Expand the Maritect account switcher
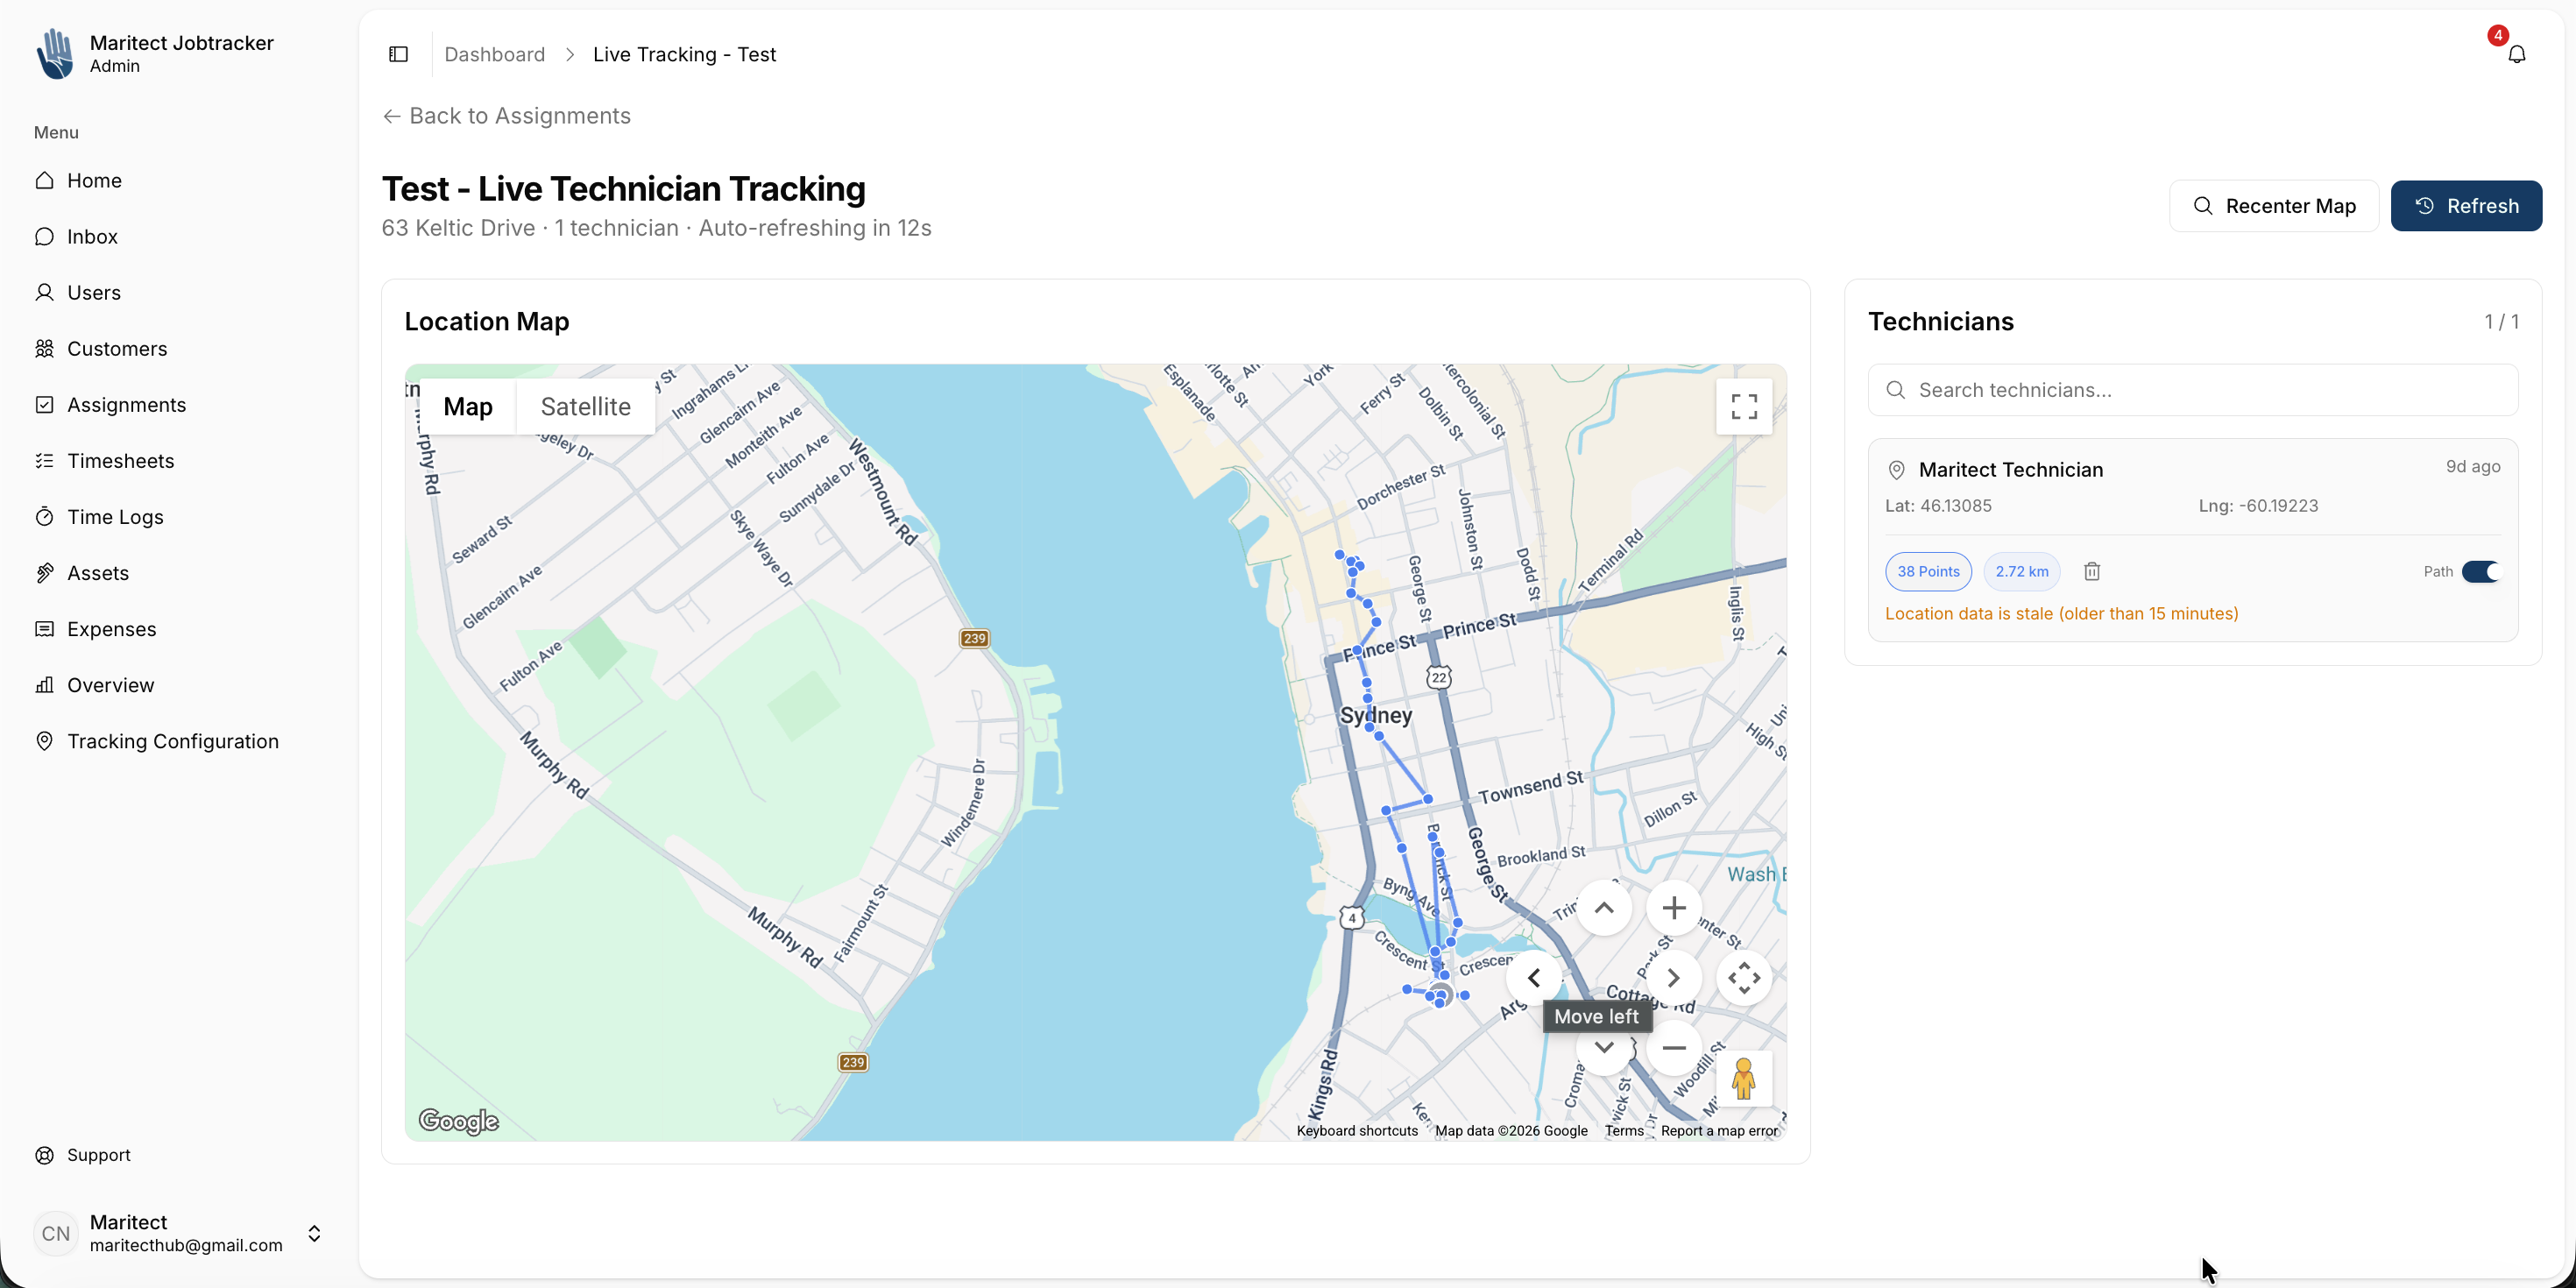This screenshot has width=2576, height=1288. 314,1233
